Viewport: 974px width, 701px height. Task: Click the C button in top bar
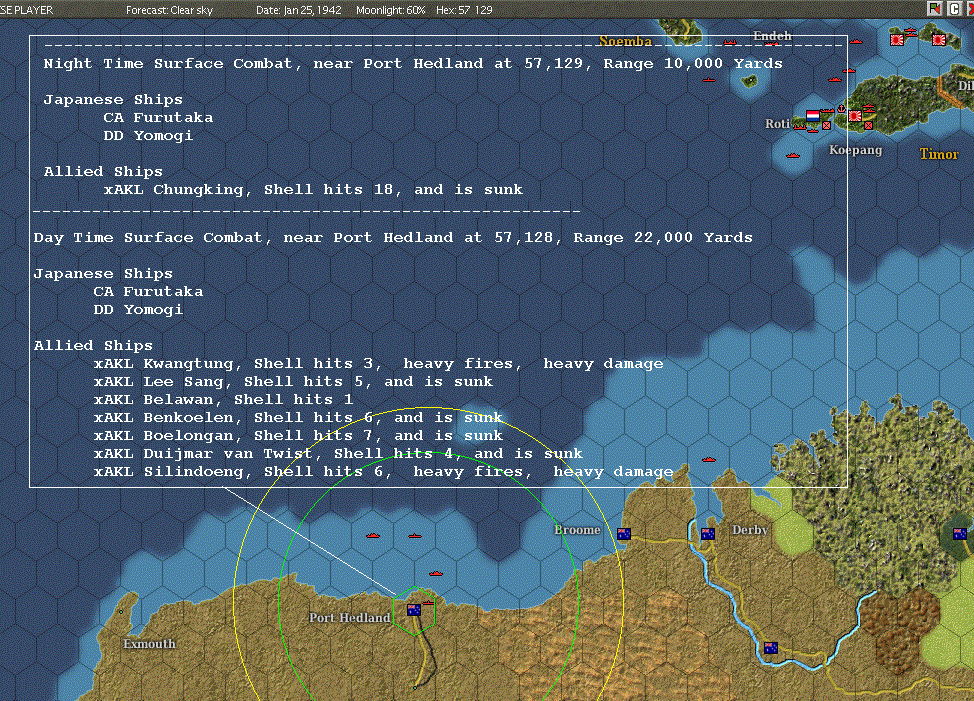pyautogui.click(x=954, y=9)
